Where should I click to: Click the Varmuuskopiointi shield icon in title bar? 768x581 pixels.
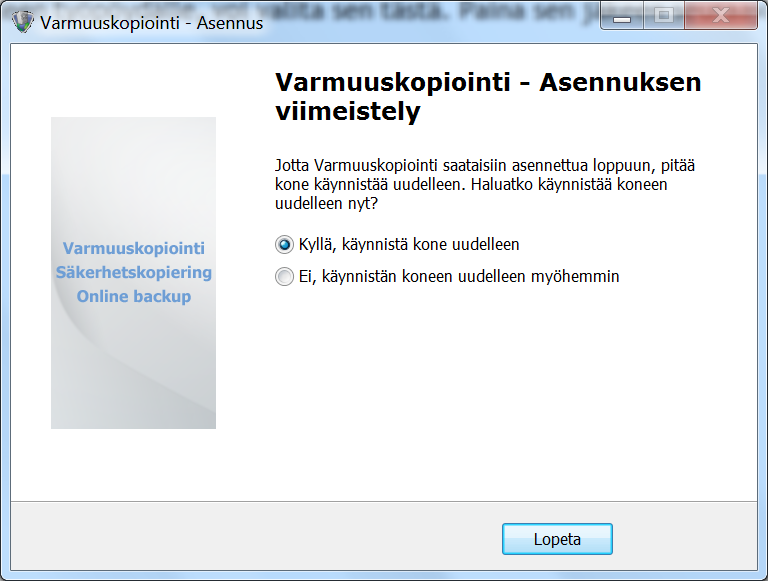click(x=23, y=22)
